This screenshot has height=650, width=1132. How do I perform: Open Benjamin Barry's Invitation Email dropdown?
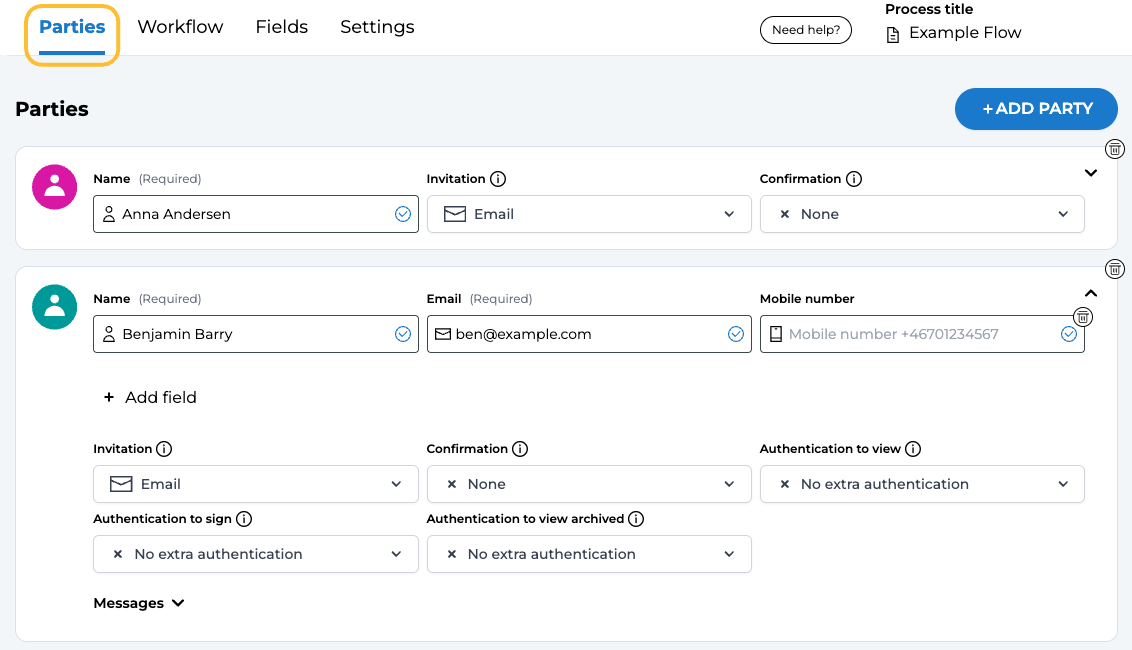pyautogui.click(x=255, y=484)
